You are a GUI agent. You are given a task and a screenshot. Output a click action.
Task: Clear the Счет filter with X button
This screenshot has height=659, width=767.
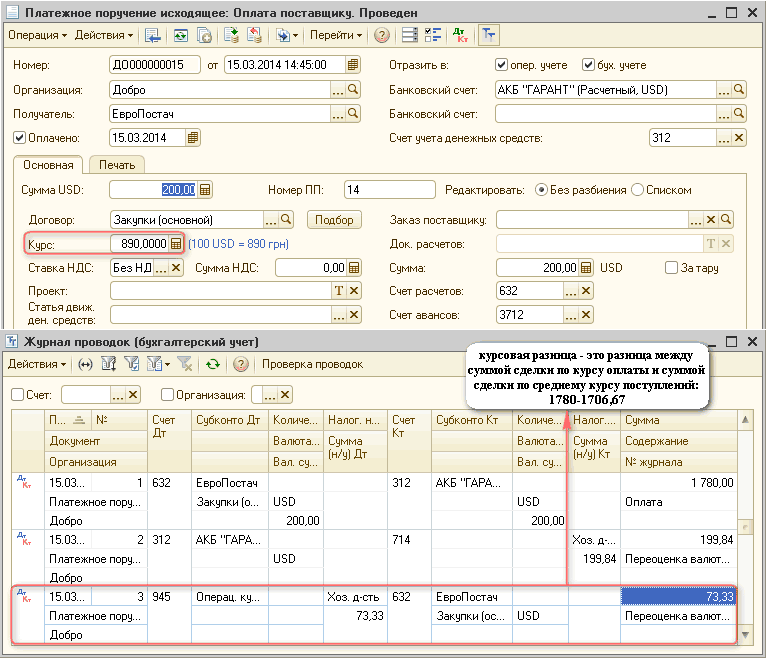[x=133, y=395]
